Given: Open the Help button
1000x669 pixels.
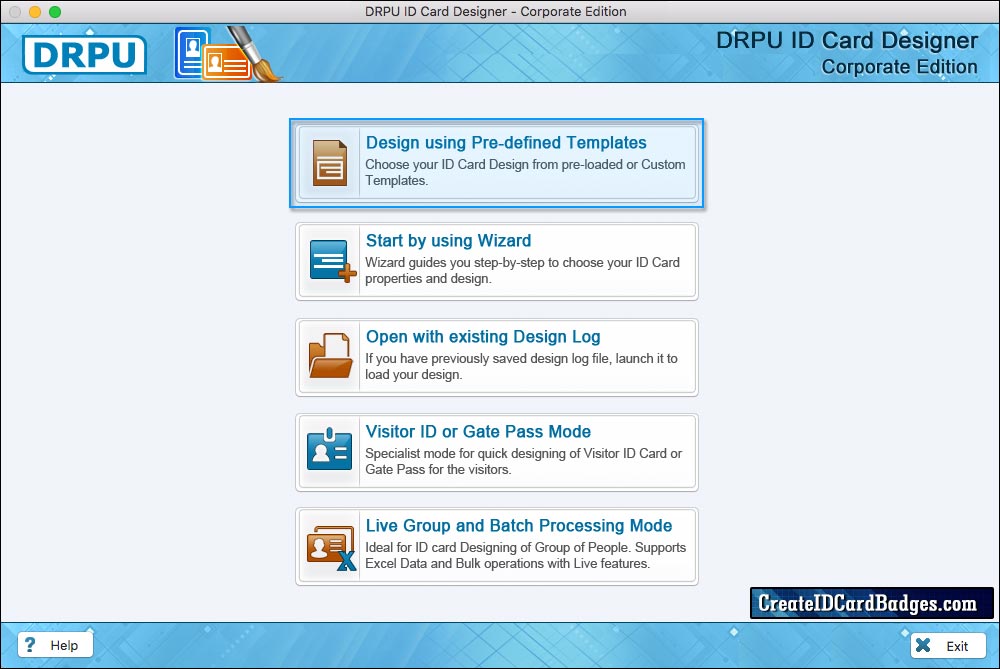Looking at the screenshot, I should (55, 645).
